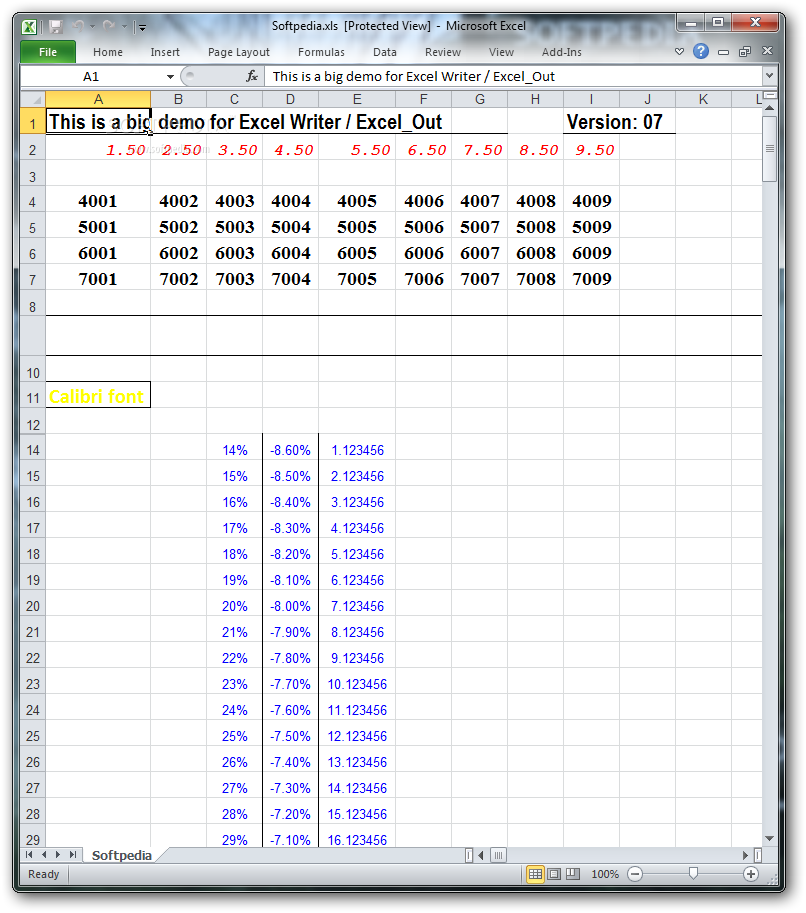Open the File tab

tap(48, 52)
